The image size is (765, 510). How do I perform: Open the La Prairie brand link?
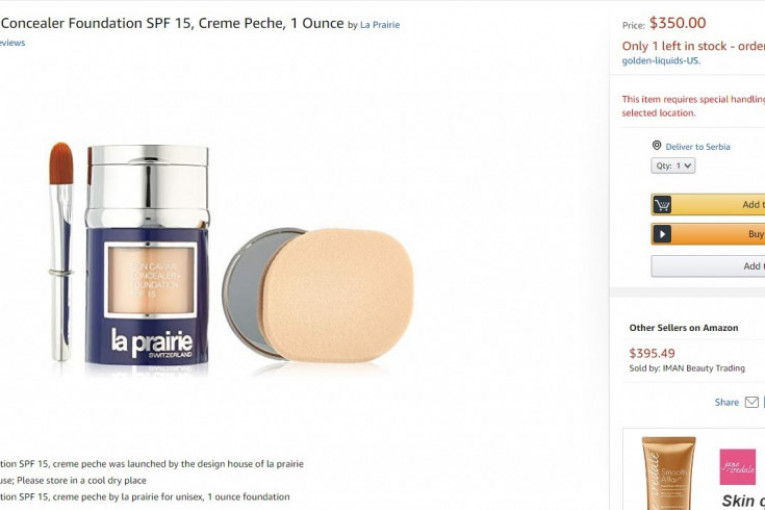[379, 25]
